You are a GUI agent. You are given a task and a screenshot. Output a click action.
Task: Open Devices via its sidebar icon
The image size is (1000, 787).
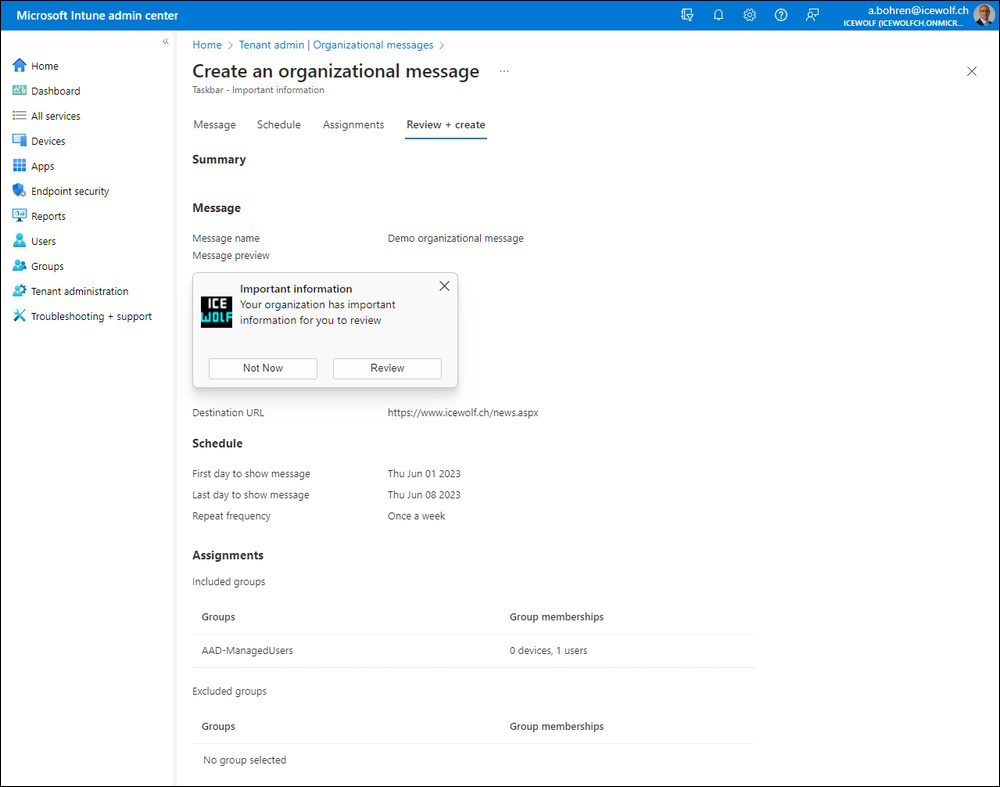[x=20, y=140]
